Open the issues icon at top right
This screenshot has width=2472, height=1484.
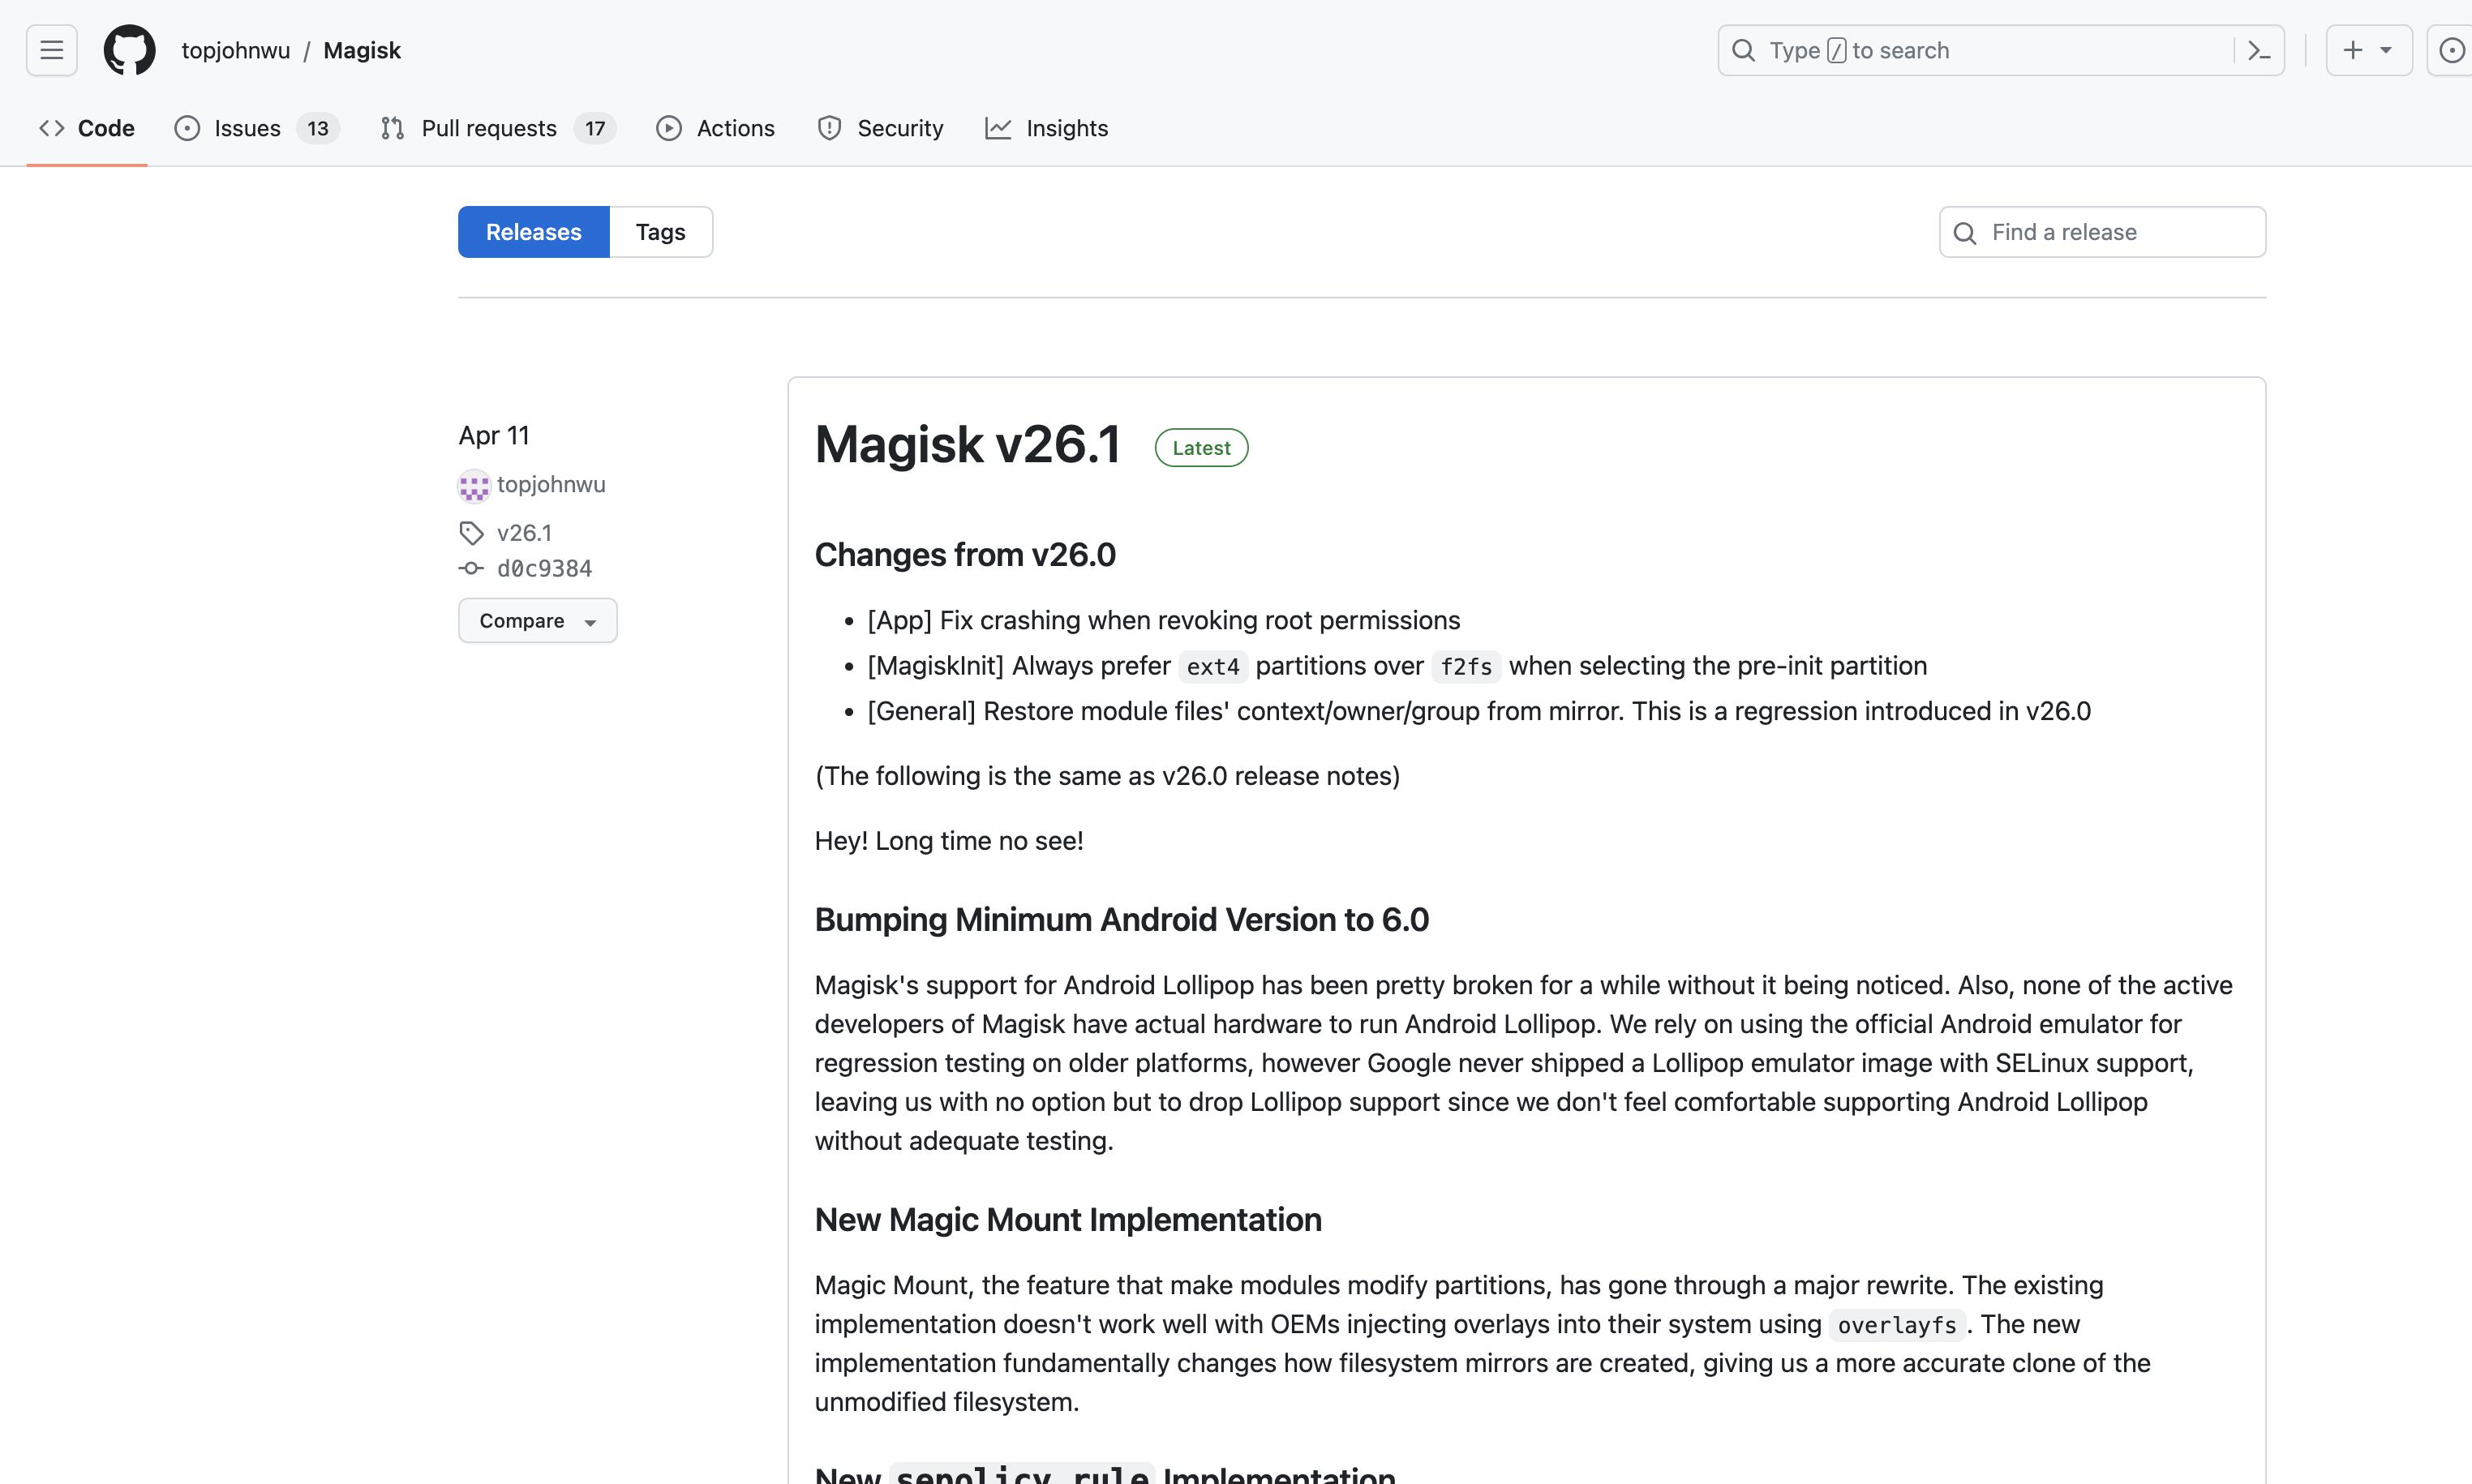coord(2451,50)
